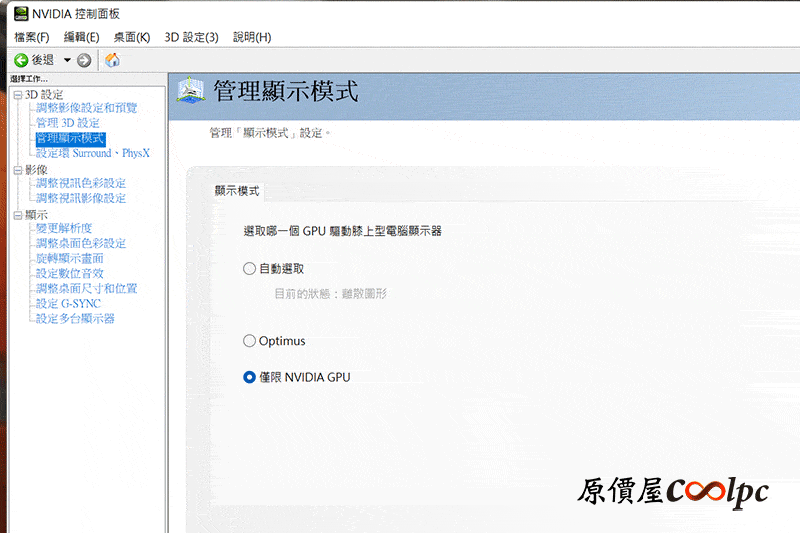Open 設定多台顯示器 page
Image resolution: width=800 pixels, height=533 pixels.
pos(75,318)
